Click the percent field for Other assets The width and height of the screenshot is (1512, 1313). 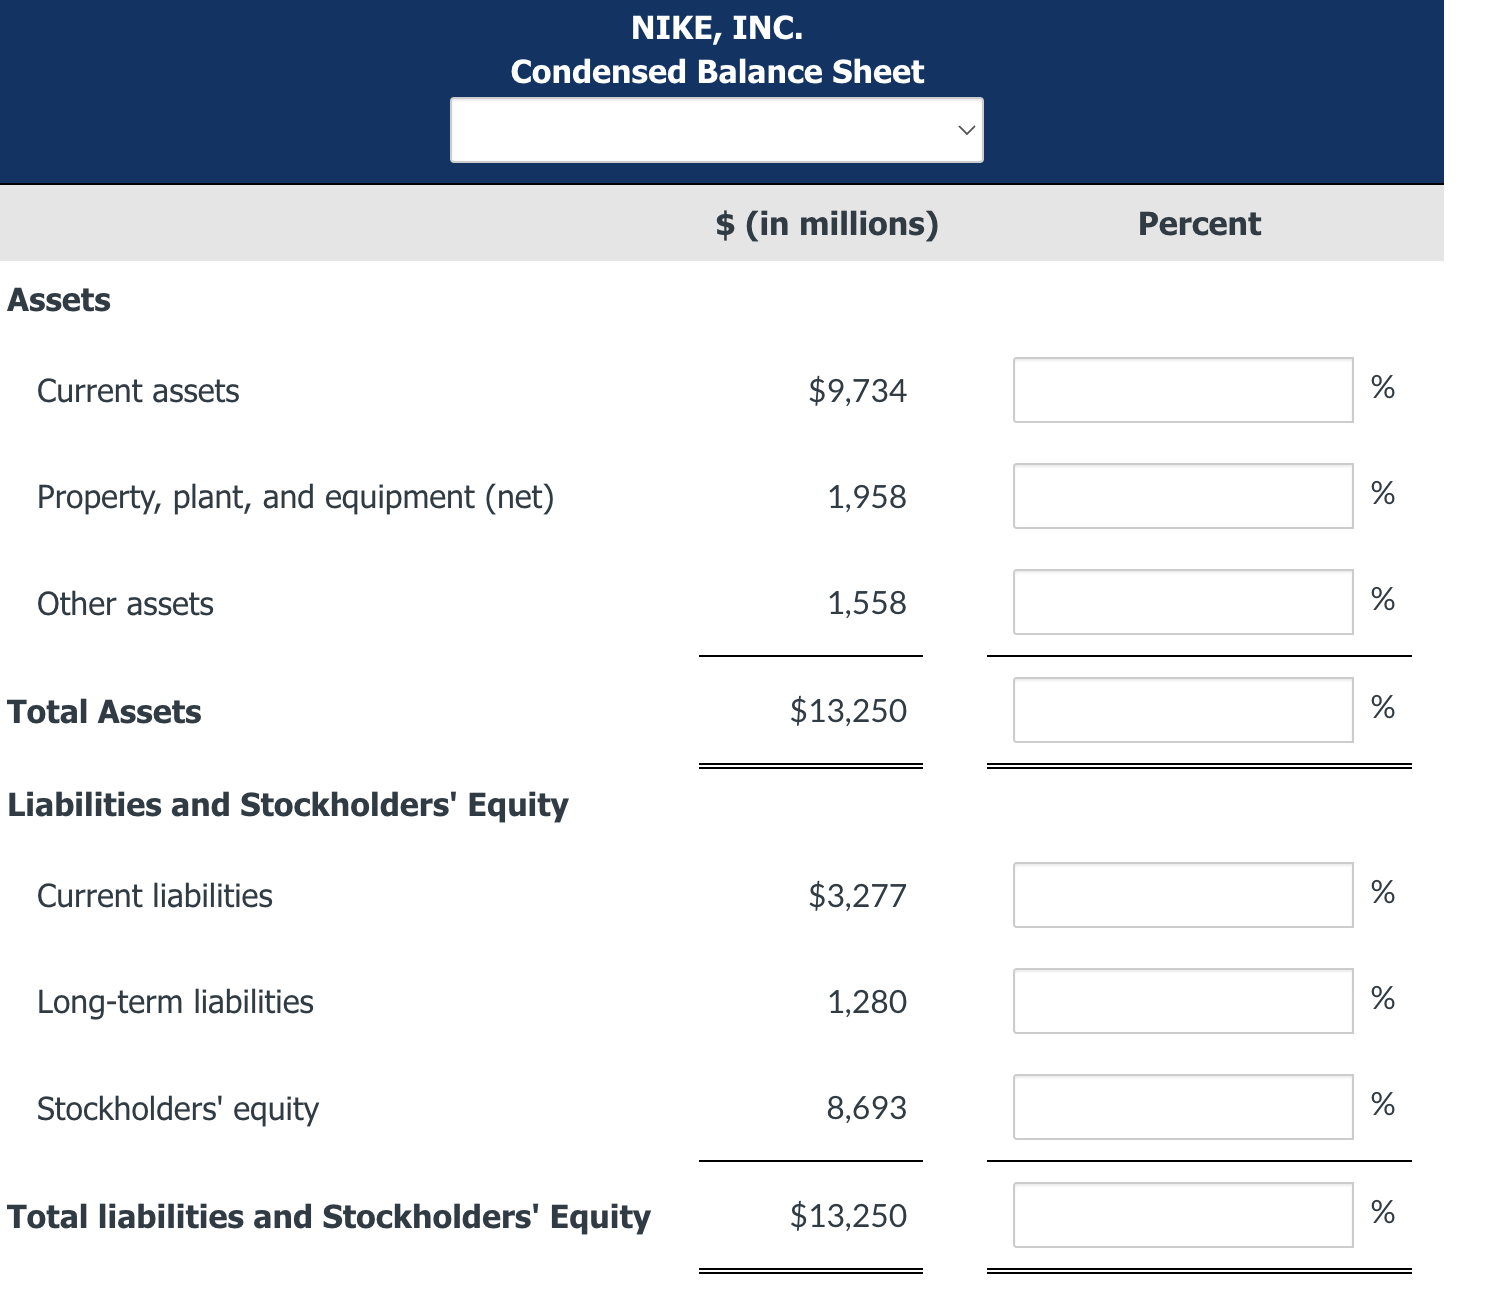(1183, 601)
